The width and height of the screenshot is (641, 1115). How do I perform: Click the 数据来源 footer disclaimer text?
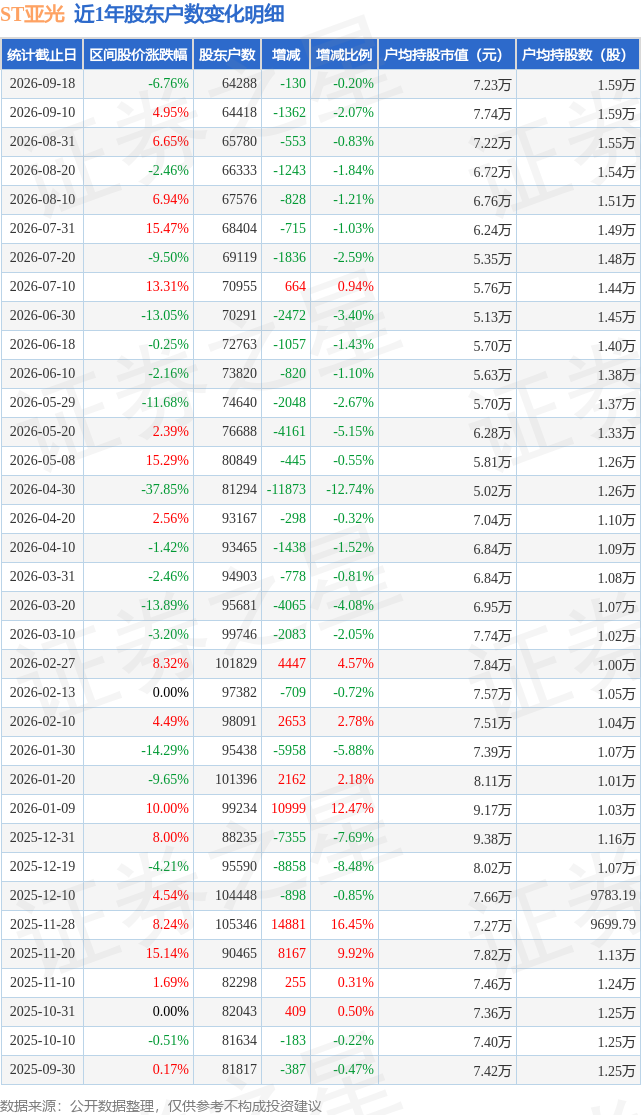coord(161,1106)
